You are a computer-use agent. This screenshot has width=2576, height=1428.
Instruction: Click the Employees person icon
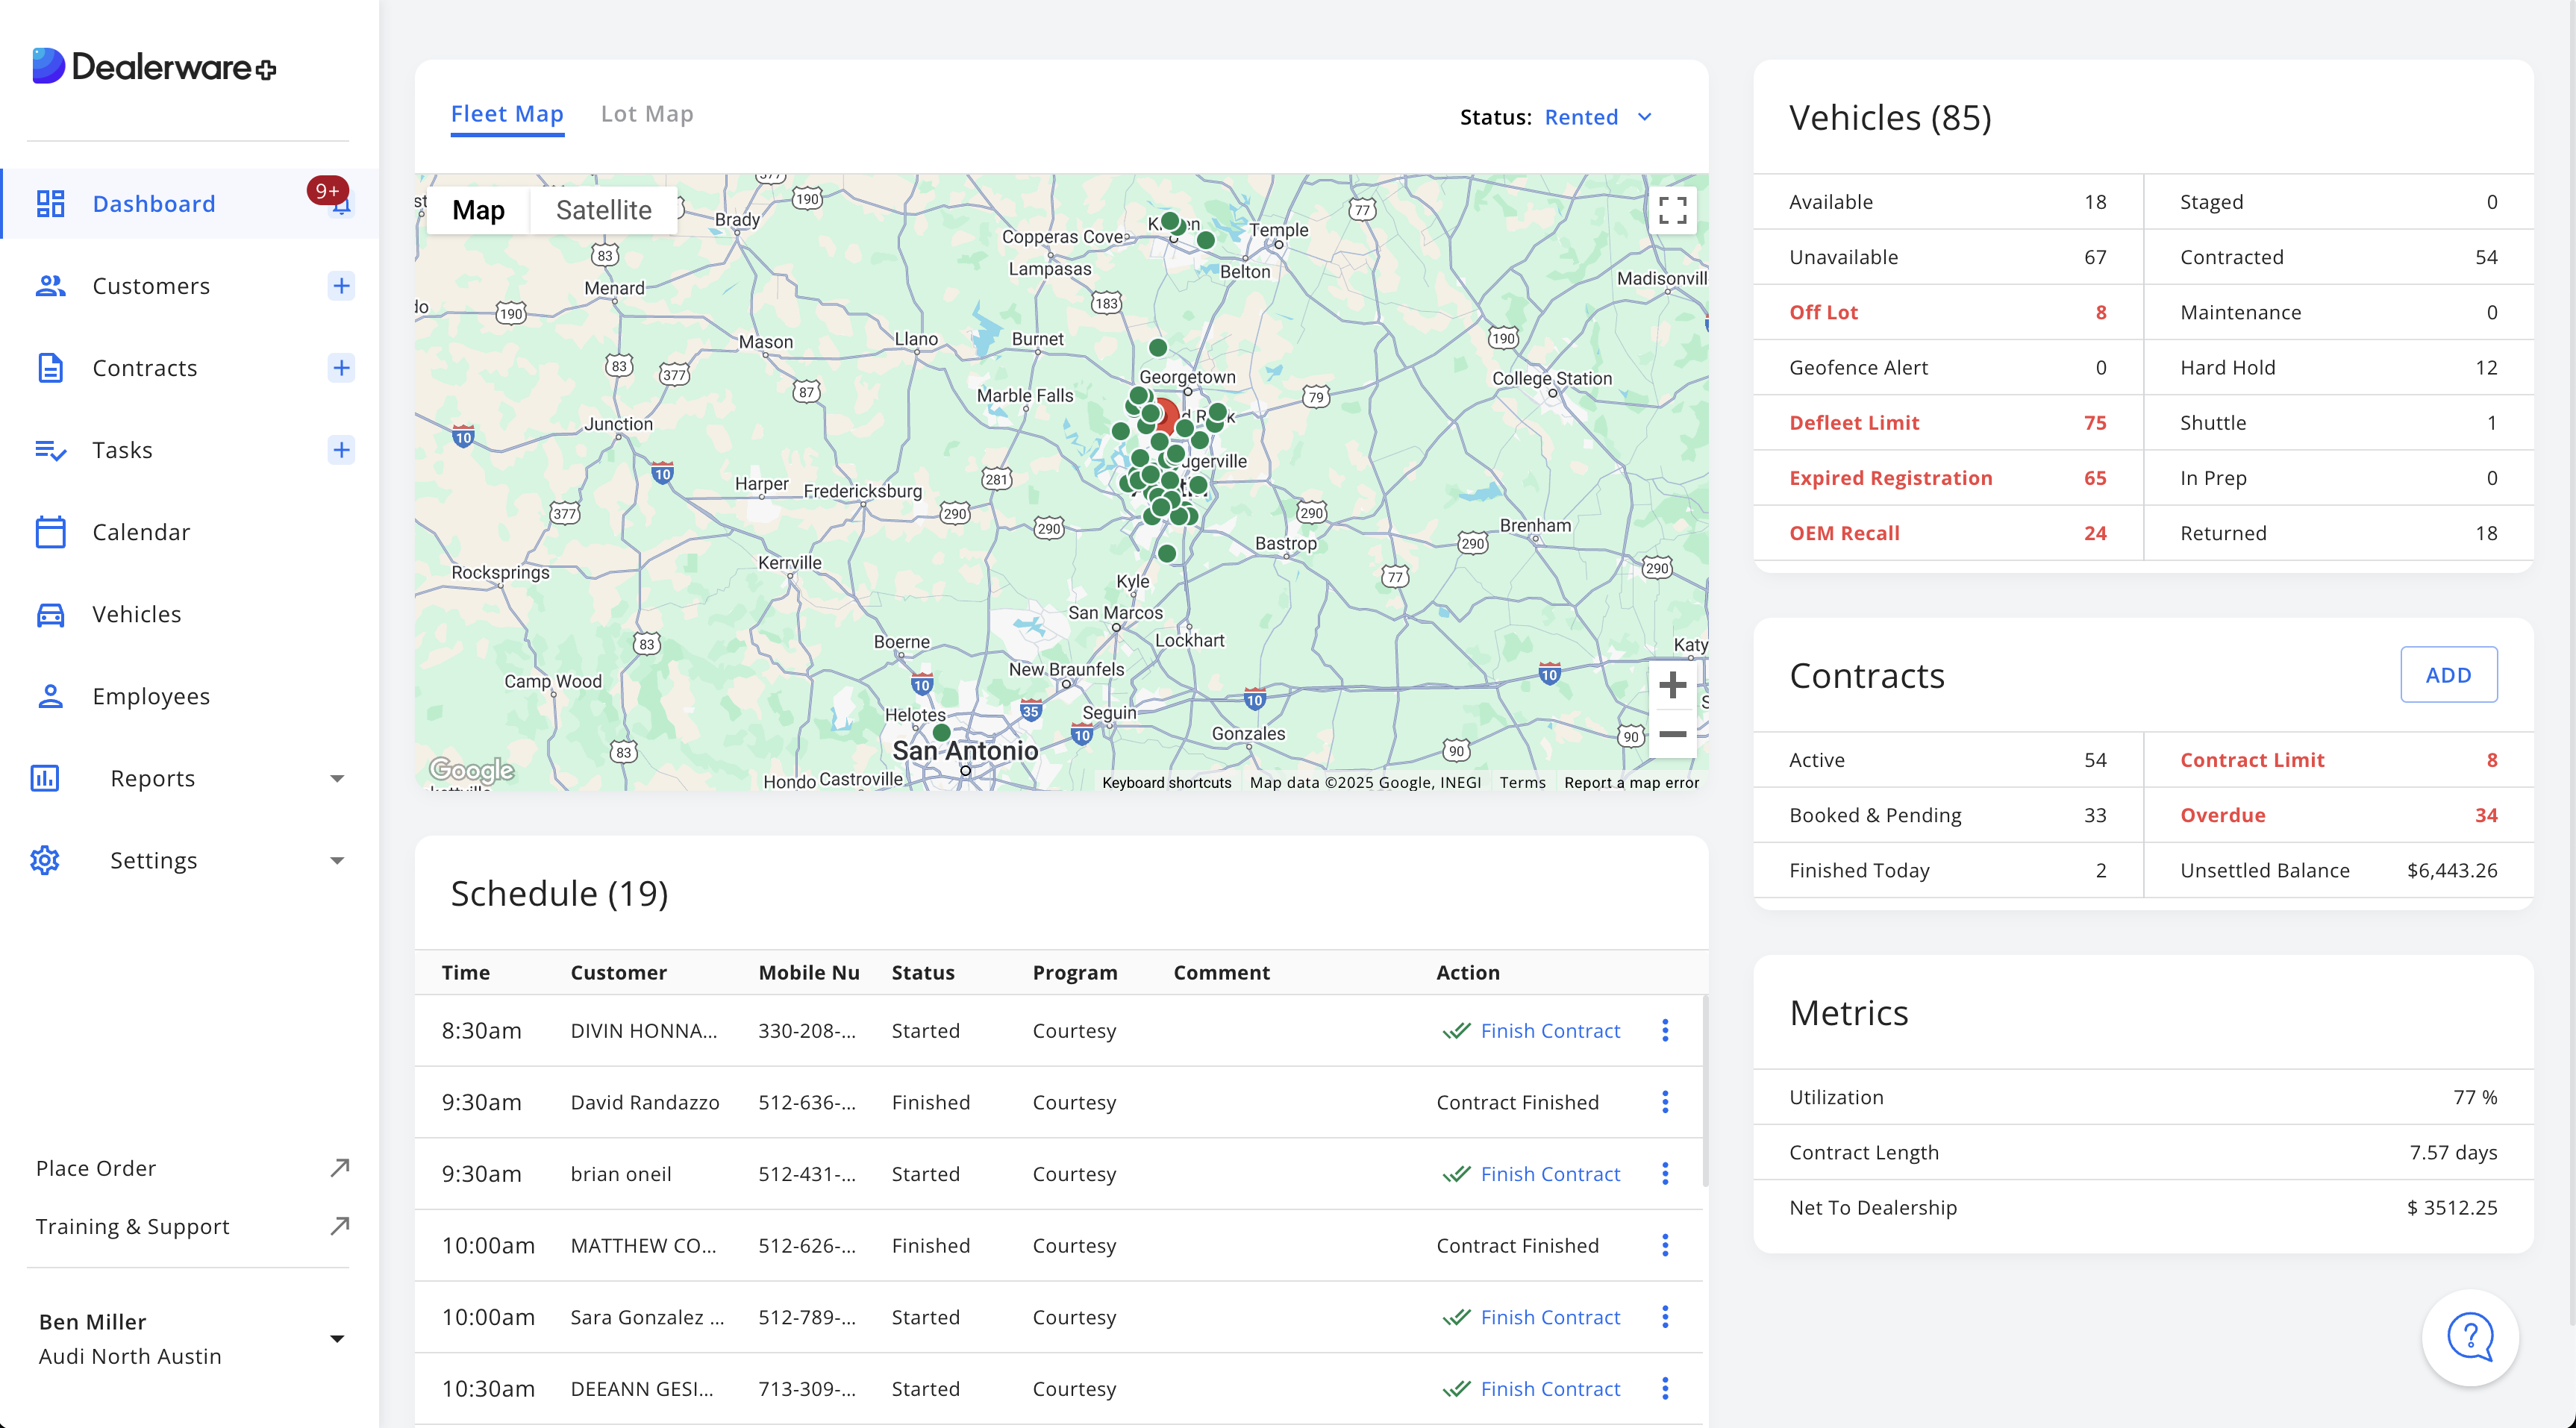[50, 696]
